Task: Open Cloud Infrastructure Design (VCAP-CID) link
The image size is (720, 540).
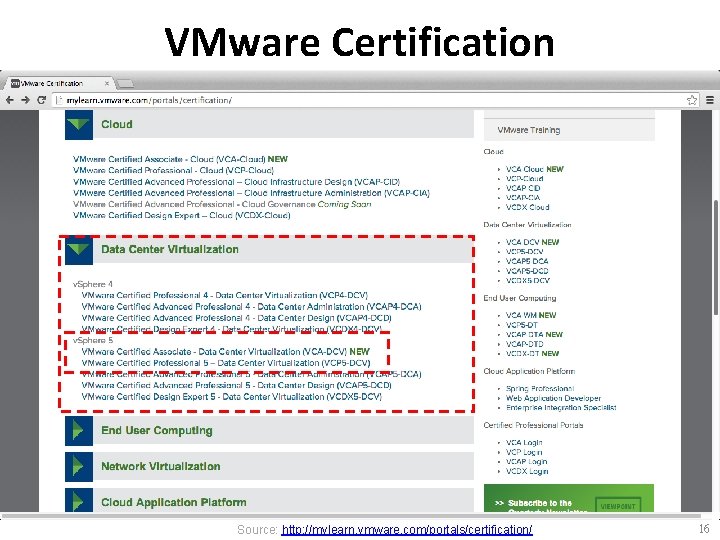Action: pyautogui.click(x=236, y=182)
